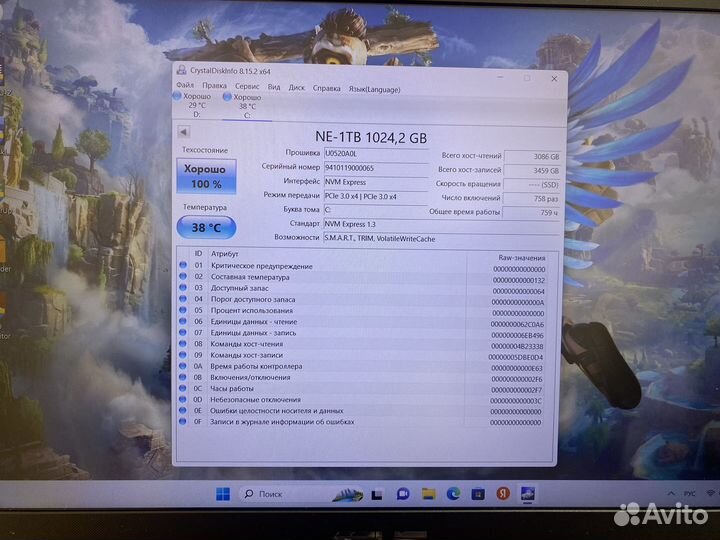Screen dimensions: 720x540
Task: Click status dot of Часы работы row
Action: [183, 388]
